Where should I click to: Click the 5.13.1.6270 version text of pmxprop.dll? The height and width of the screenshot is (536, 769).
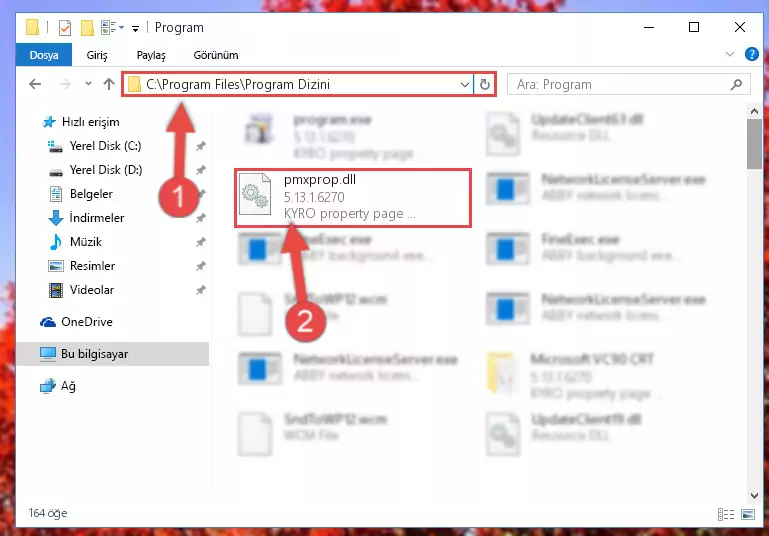[x=314, y=197]
